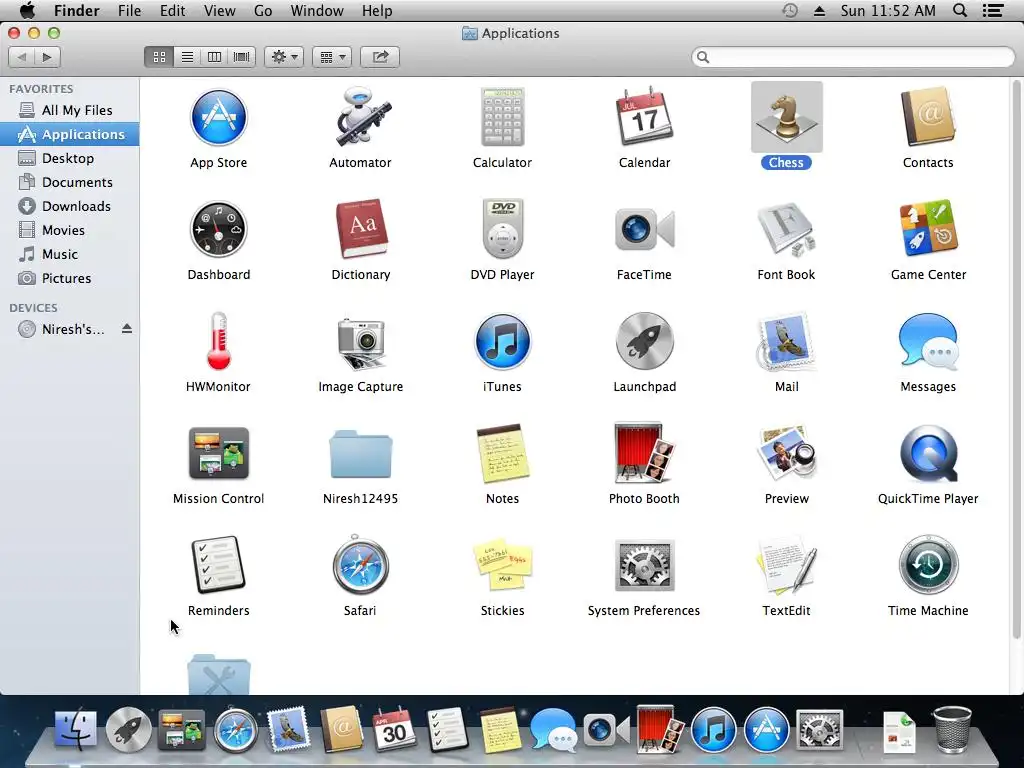Open Downloads in sidebar
This screenshot has width=1024, height=768.
pyautogui.click(x=69, y=206)
